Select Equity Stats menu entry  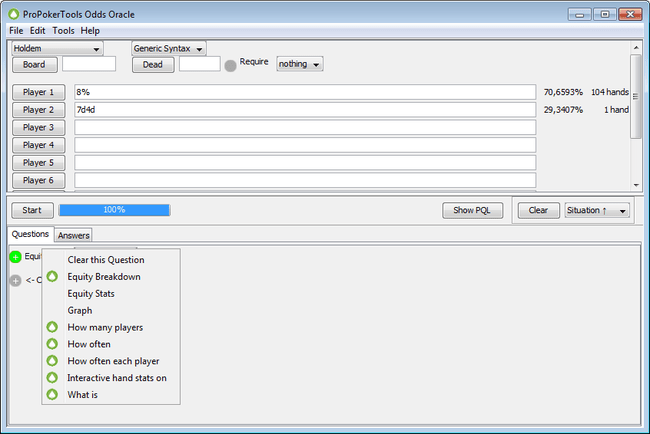click(x=111, y=293)
